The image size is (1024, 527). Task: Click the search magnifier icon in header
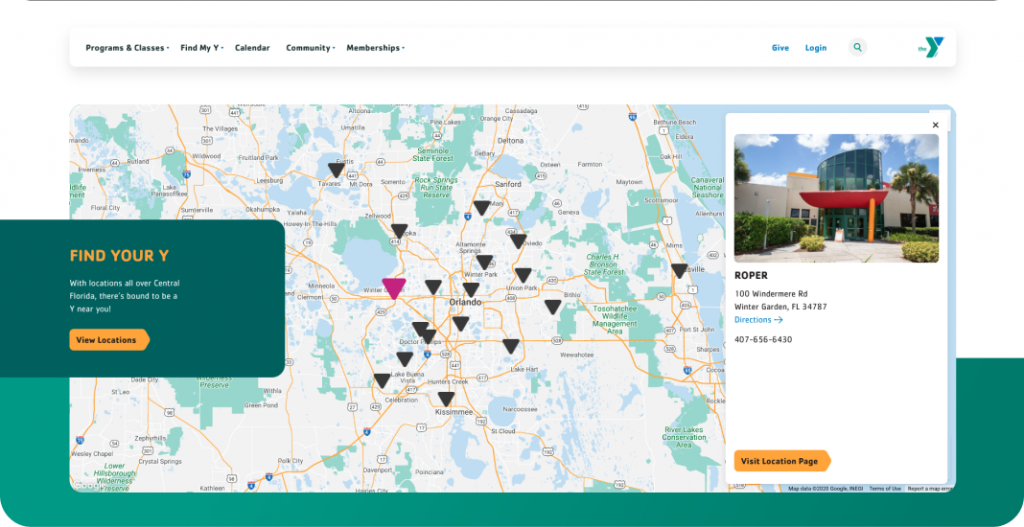pos(857,47)
